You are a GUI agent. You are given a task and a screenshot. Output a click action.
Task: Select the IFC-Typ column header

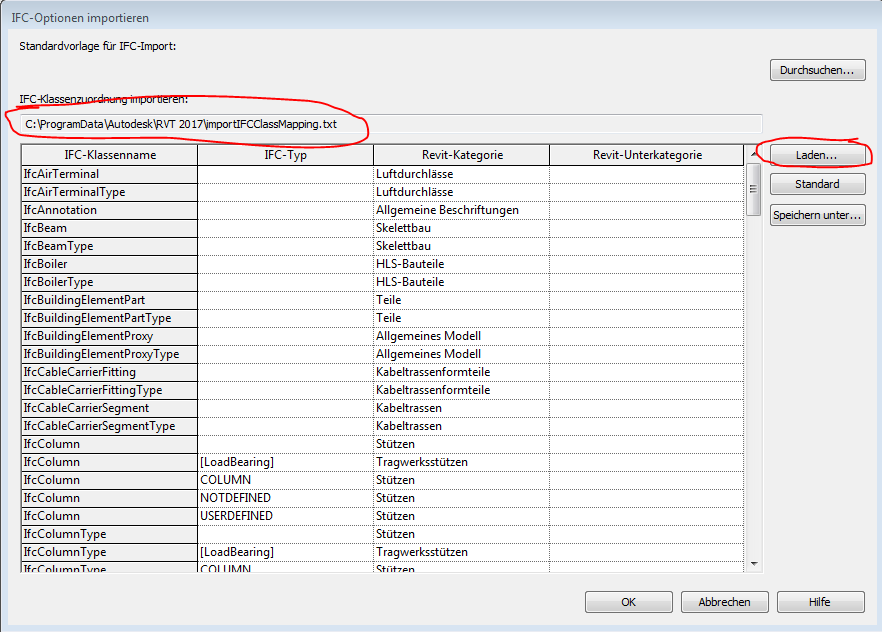click(285, 155)
